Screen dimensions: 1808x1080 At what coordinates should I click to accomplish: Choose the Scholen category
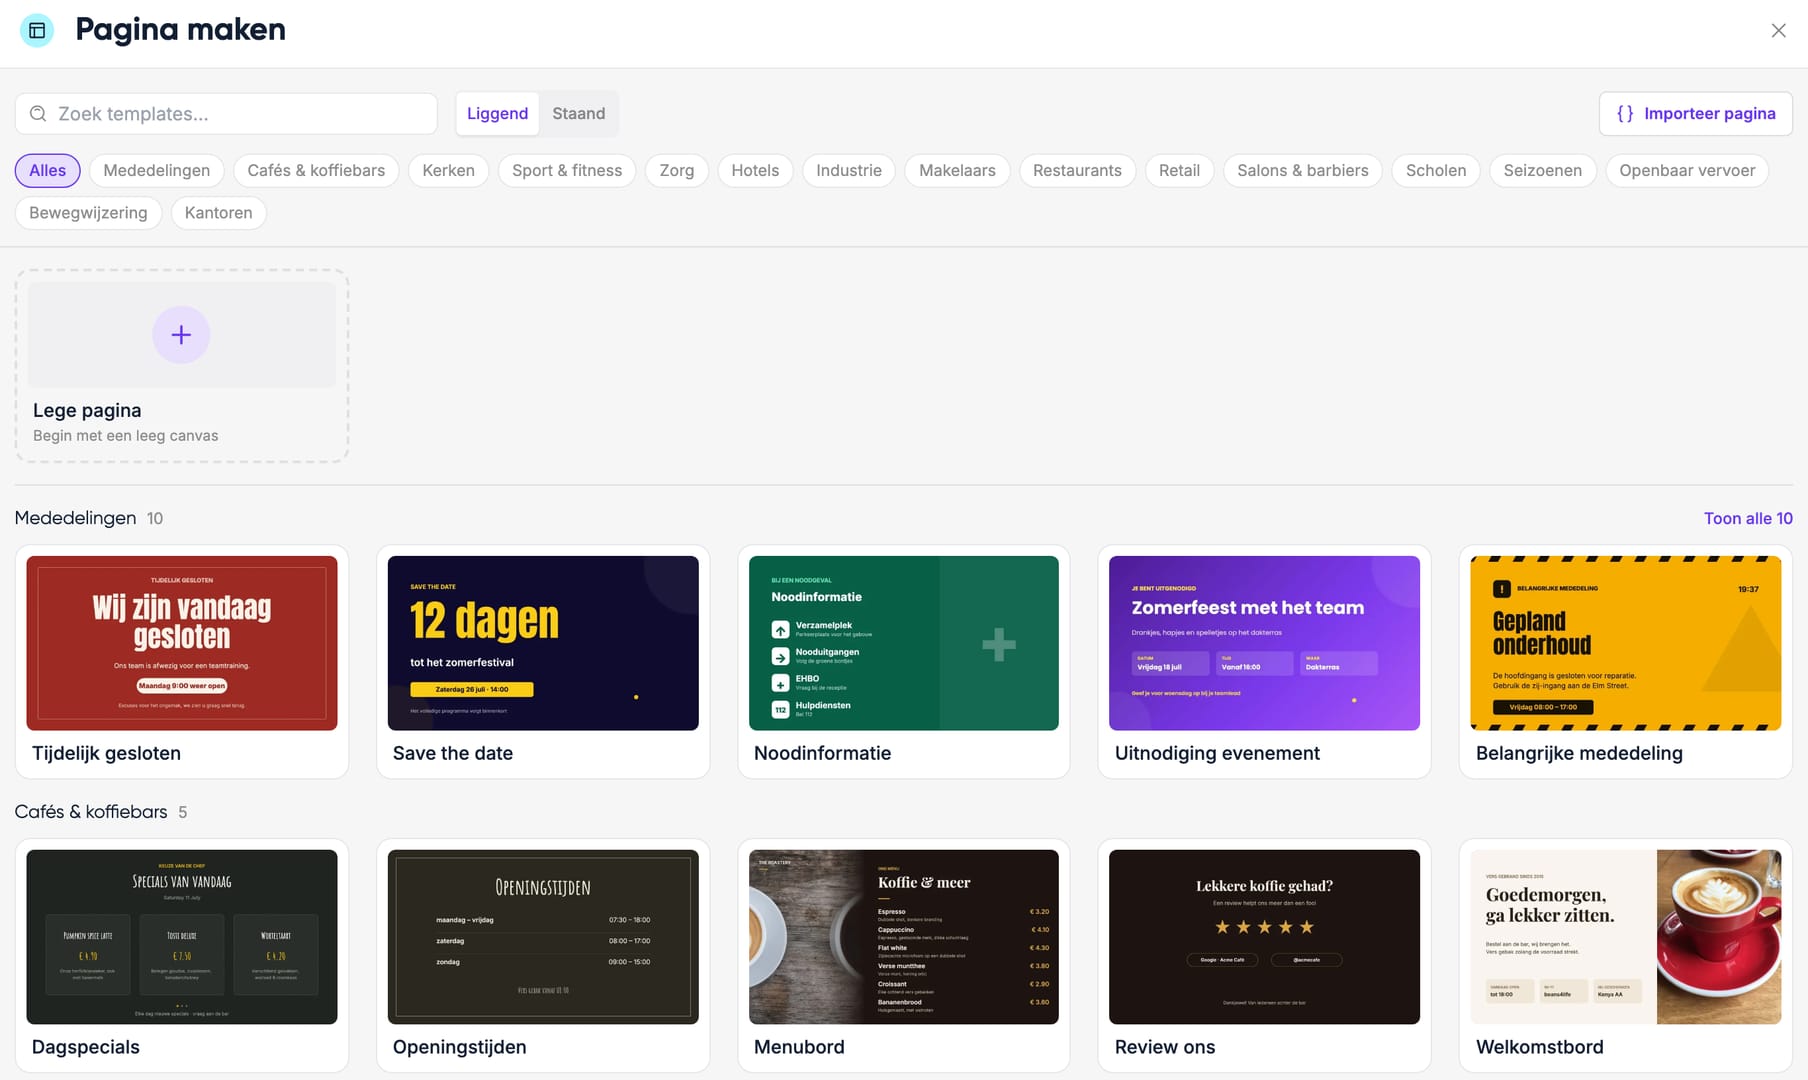(x=1436, y=171)
